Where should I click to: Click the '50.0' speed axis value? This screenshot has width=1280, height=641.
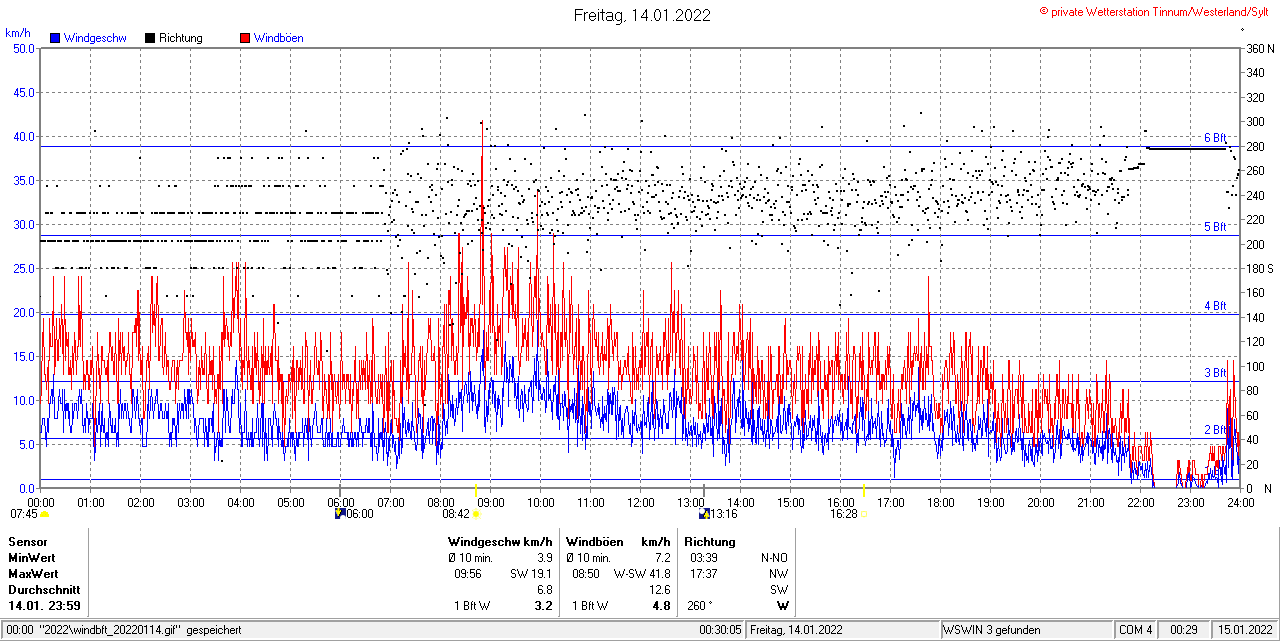coord(23,48)
